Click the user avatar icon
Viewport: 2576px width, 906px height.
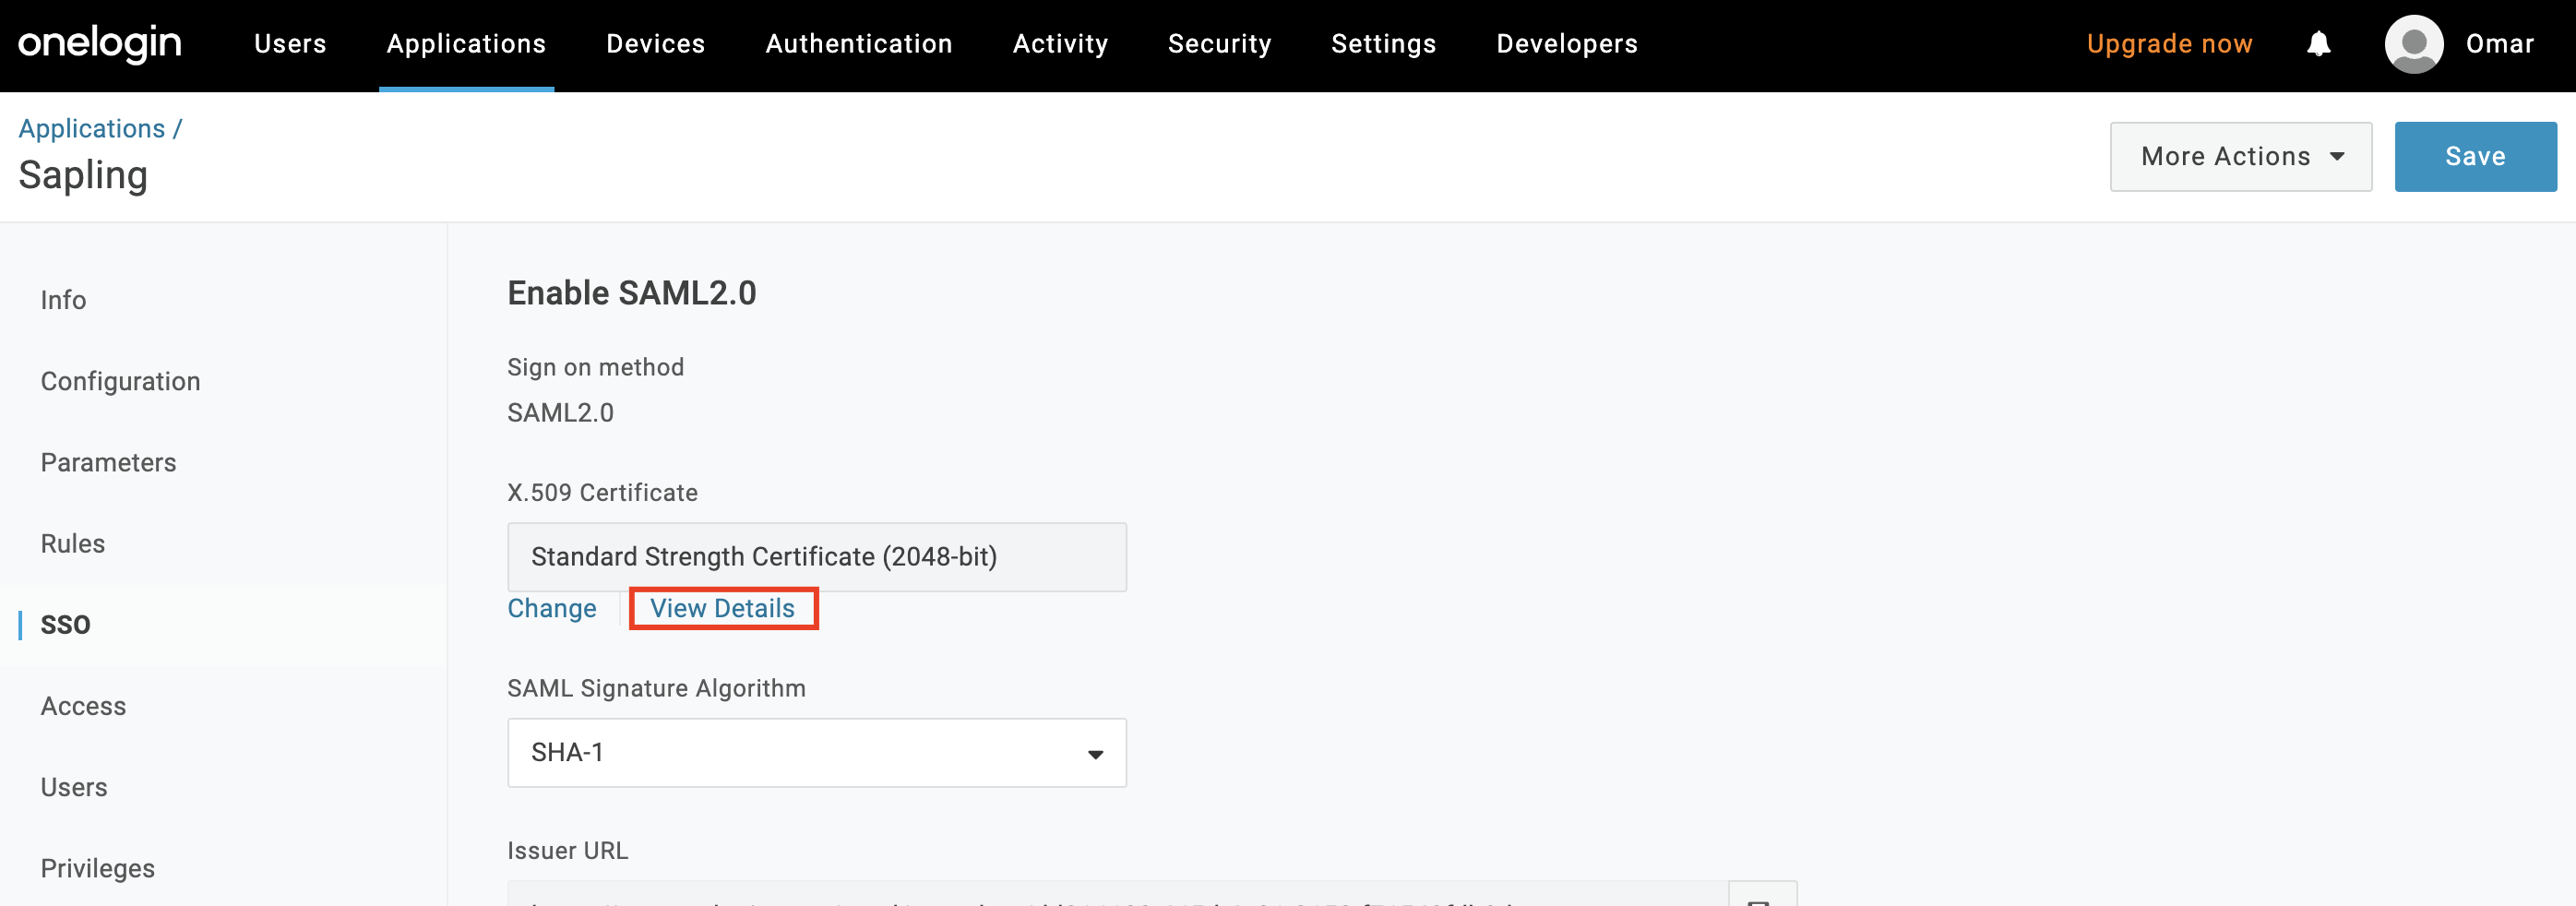(2413, 44)
